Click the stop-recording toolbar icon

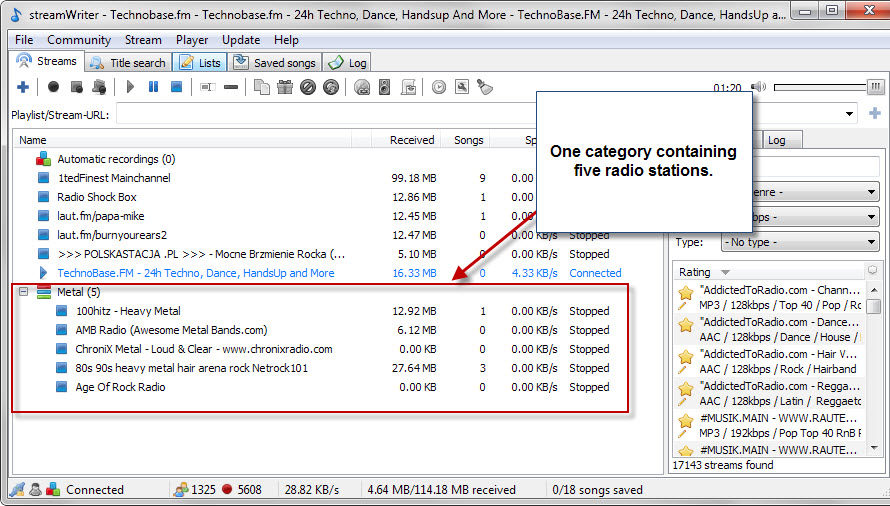(77, 87)
